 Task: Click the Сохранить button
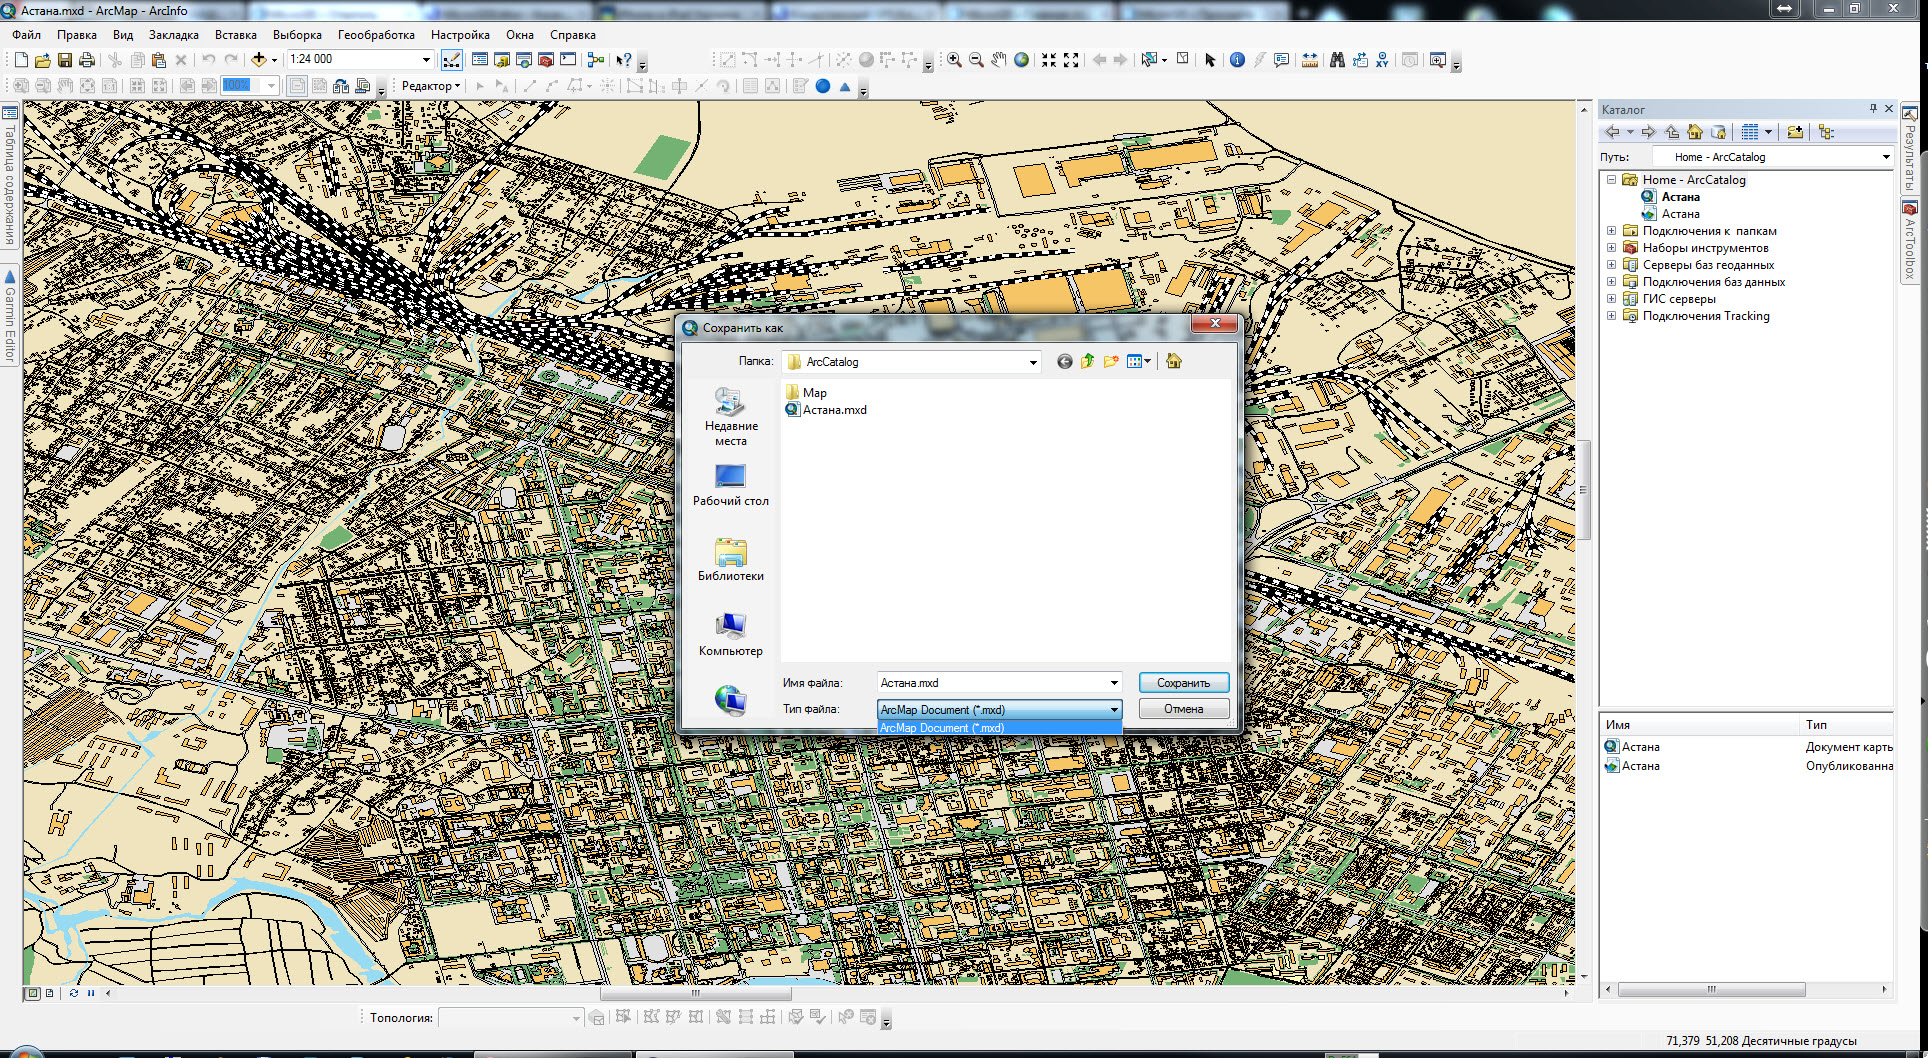coord(1183,683)
